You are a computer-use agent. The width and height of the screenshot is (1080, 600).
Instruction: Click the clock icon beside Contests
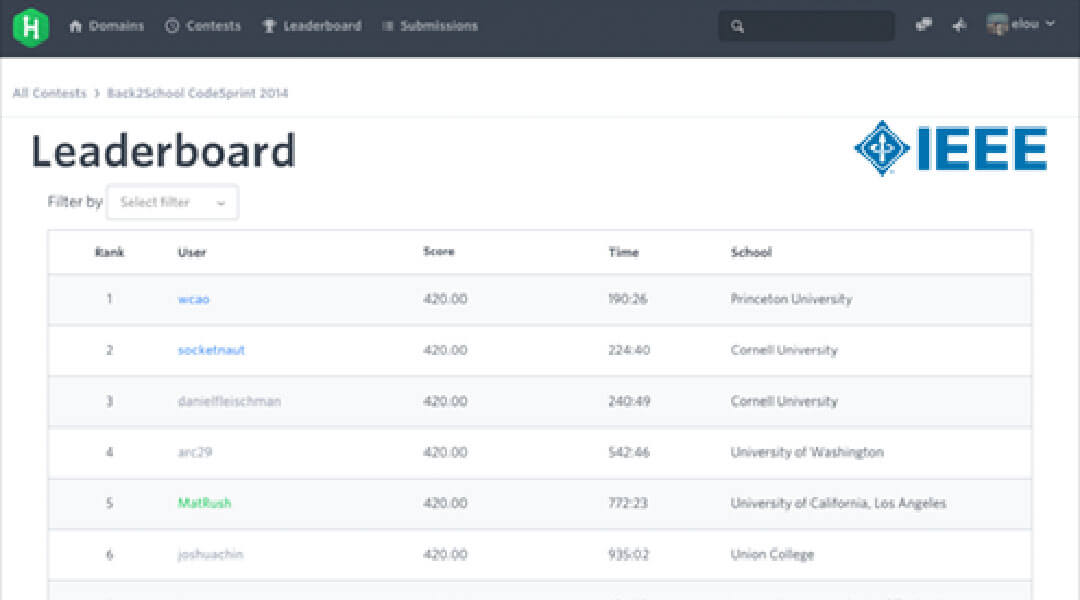[x=172, y=26]
